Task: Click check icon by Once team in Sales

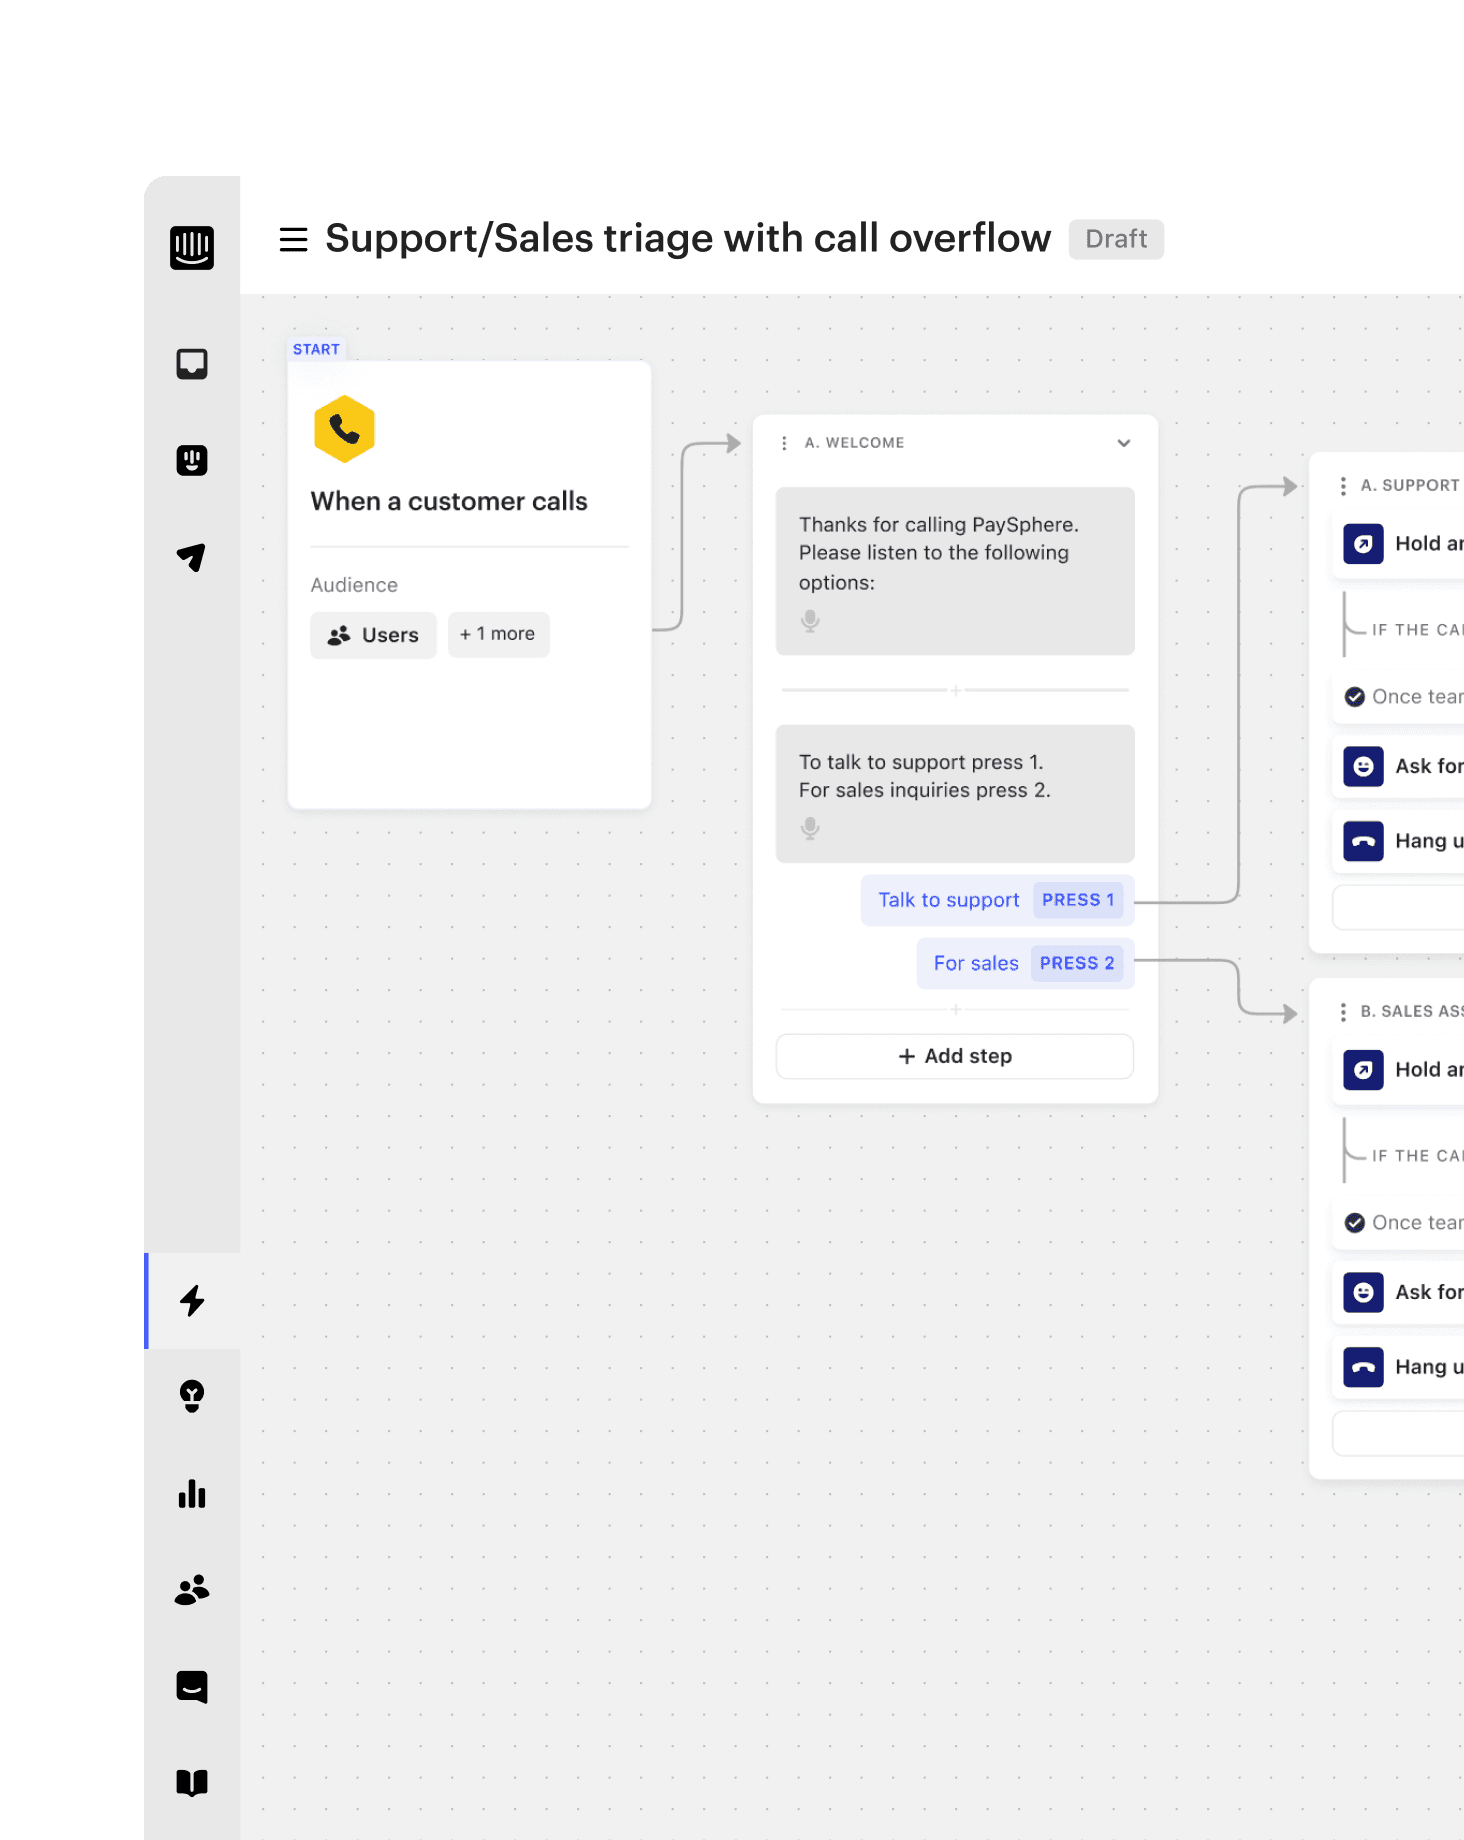Action: point(1355,1223)
